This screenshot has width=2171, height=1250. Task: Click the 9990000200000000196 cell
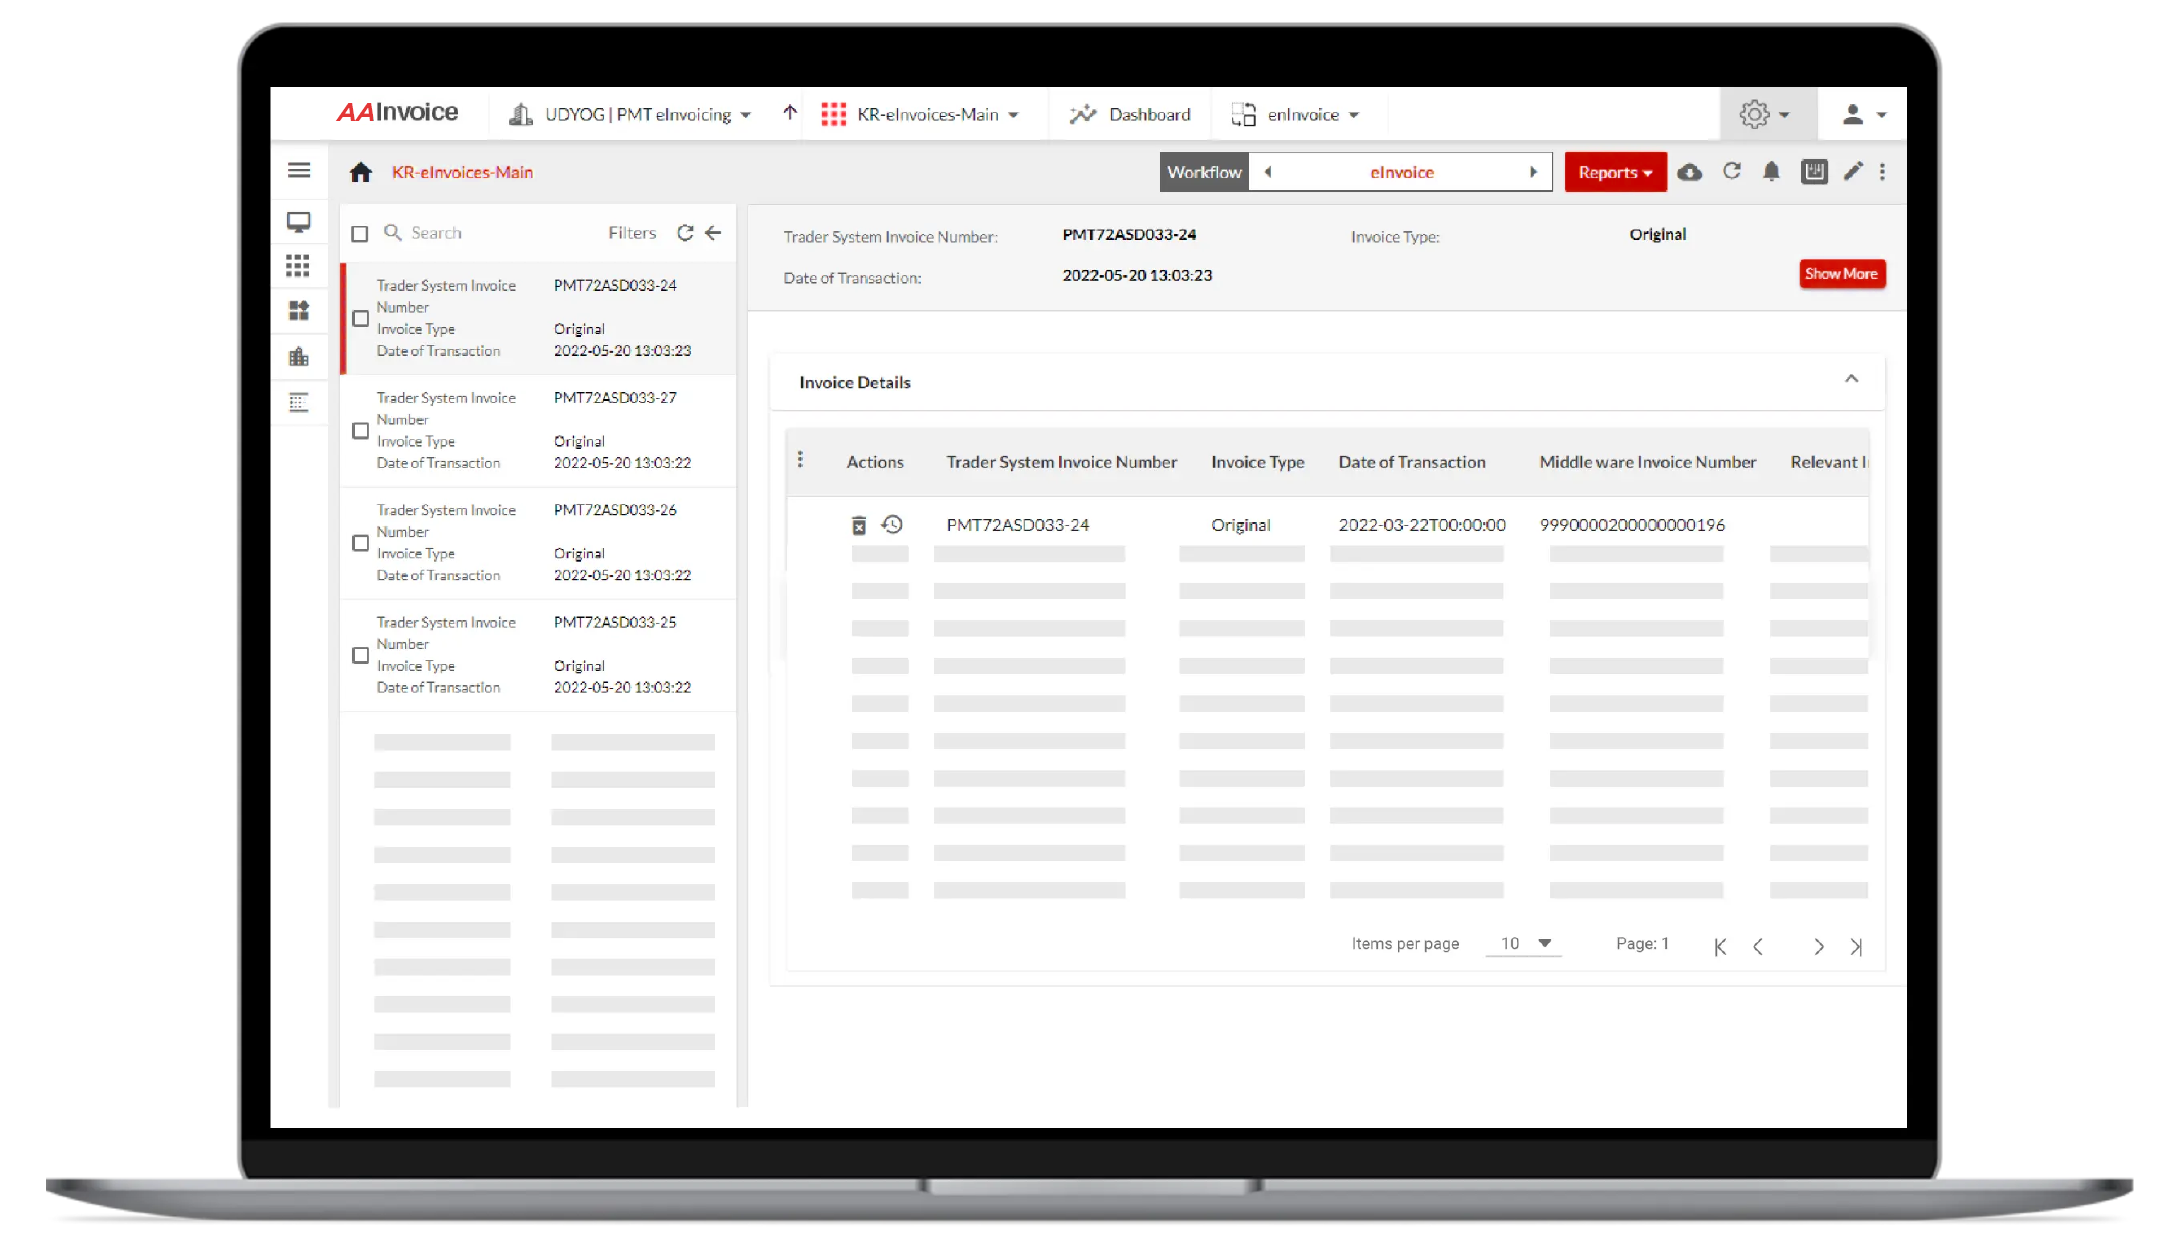pyautogui.click(x=1632, y=525)
